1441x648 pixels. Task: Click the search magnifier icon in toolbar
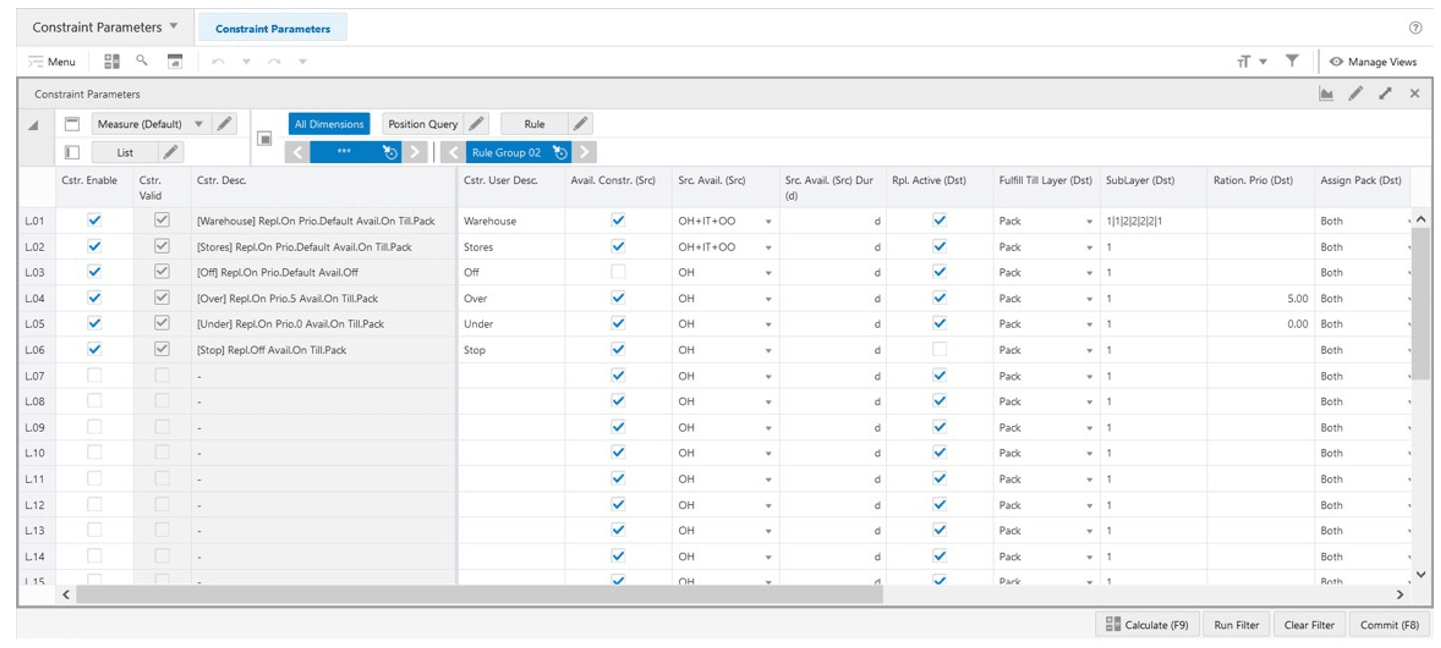tap(142, 61)
